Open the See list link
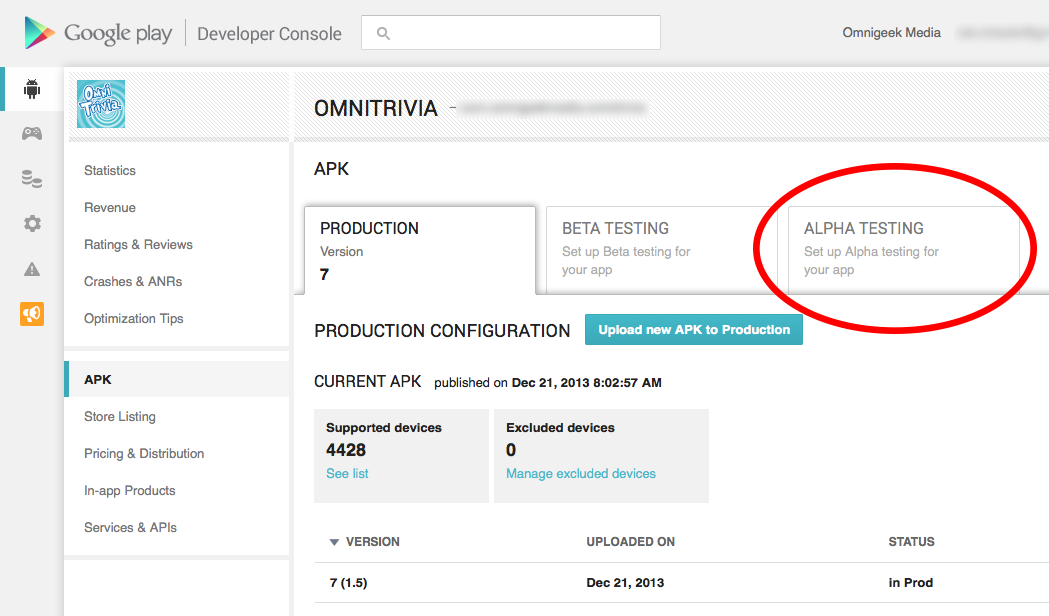This screenshot has width=1049, height=616. (347, 474)
